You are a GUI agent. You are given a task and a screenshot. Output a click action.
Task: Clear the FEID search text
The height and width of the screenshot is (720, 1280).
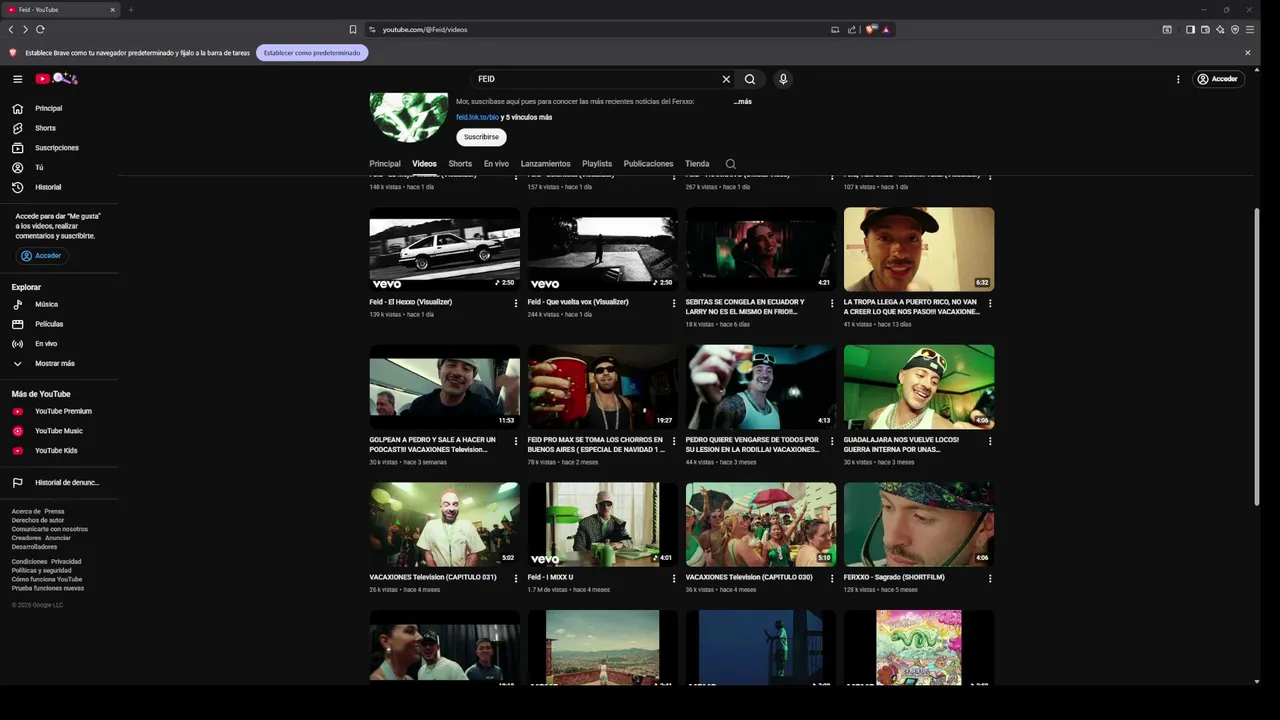point(726,79)
